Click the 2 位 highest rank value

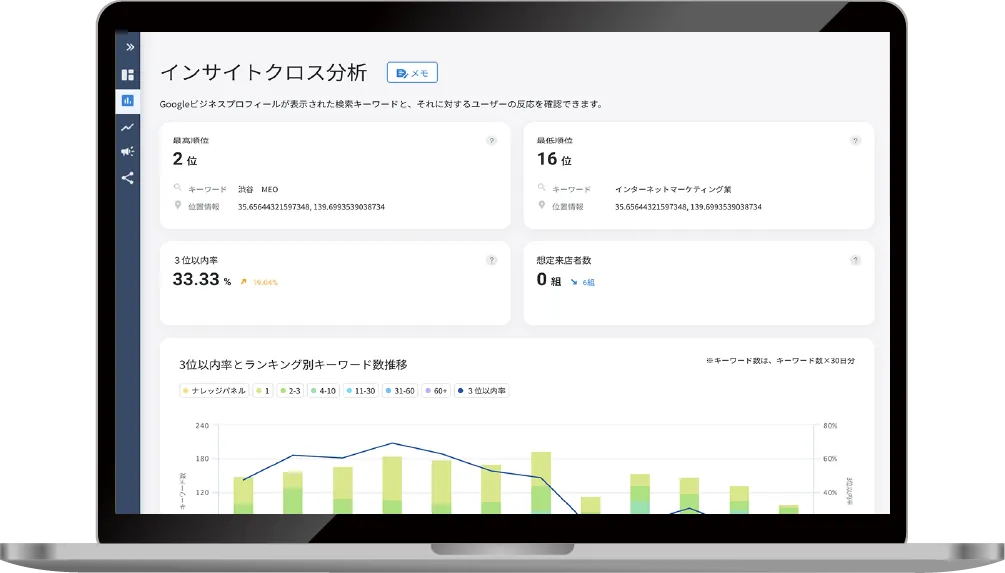[185, 159]
